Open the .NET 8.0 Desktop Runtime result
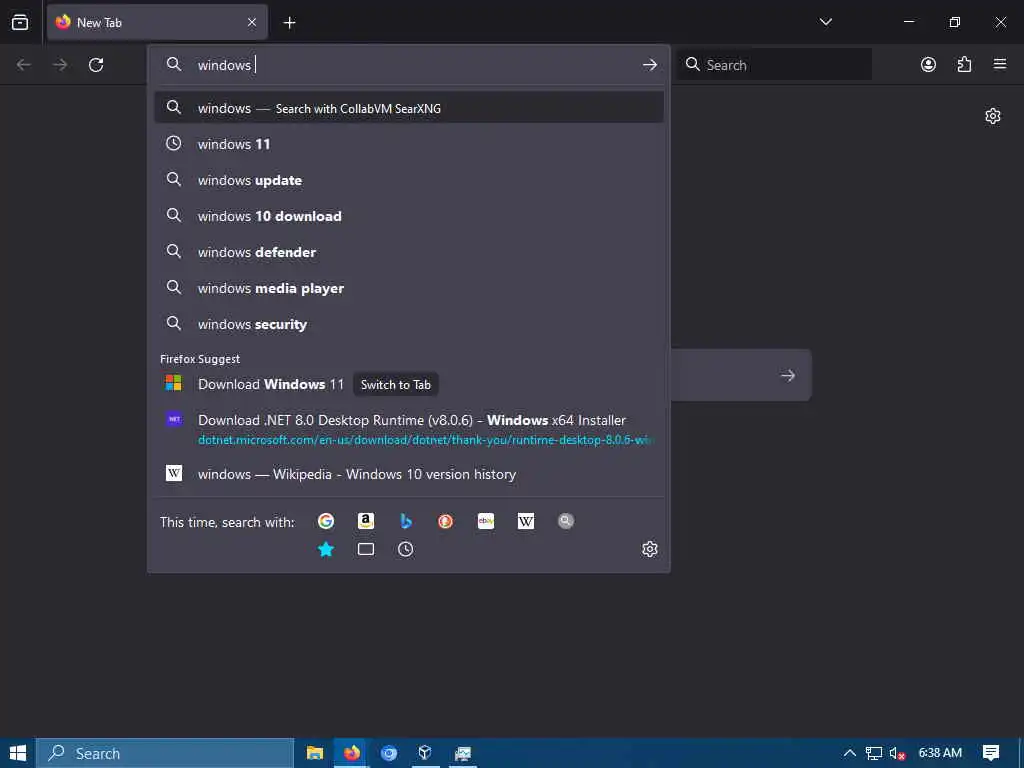The width and height of the screenshot is (1024, 768). point(409,429)
